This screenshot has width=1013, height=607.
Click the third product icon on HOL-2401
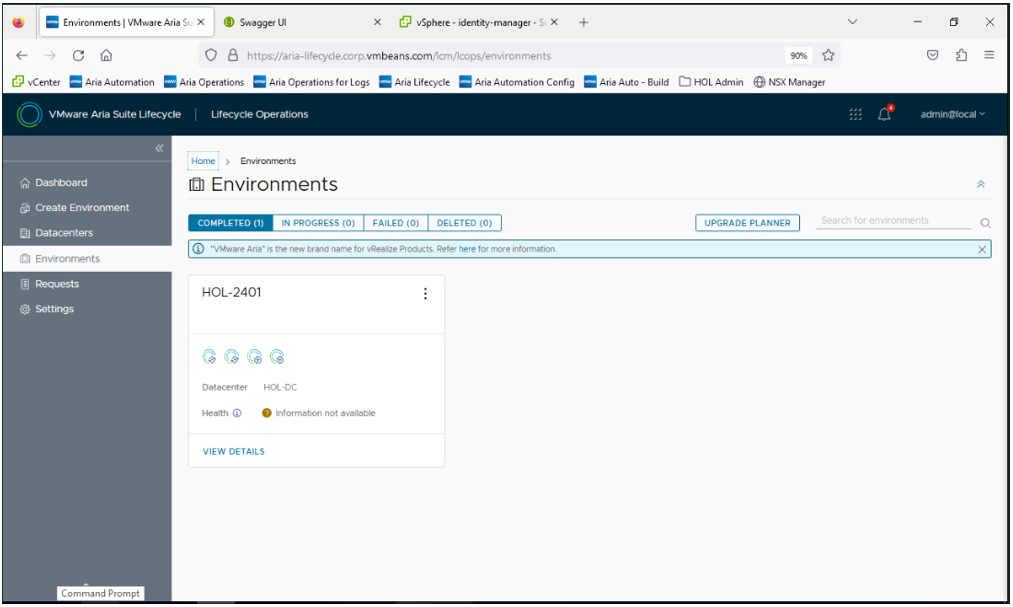click(x=255, y=356)
